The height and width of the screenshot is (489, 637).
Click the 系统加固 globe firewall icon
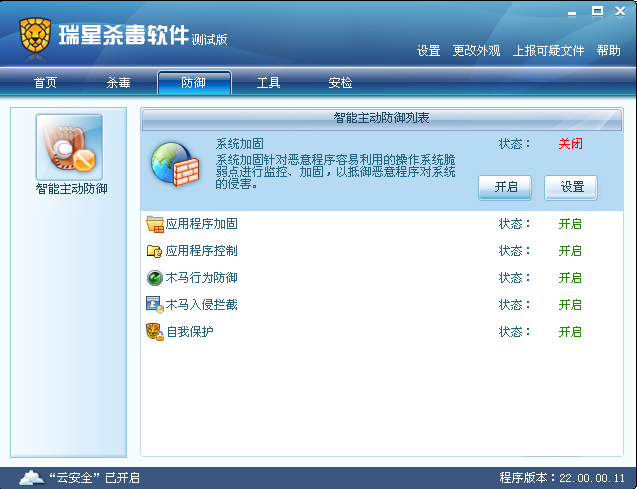[176, 164]
